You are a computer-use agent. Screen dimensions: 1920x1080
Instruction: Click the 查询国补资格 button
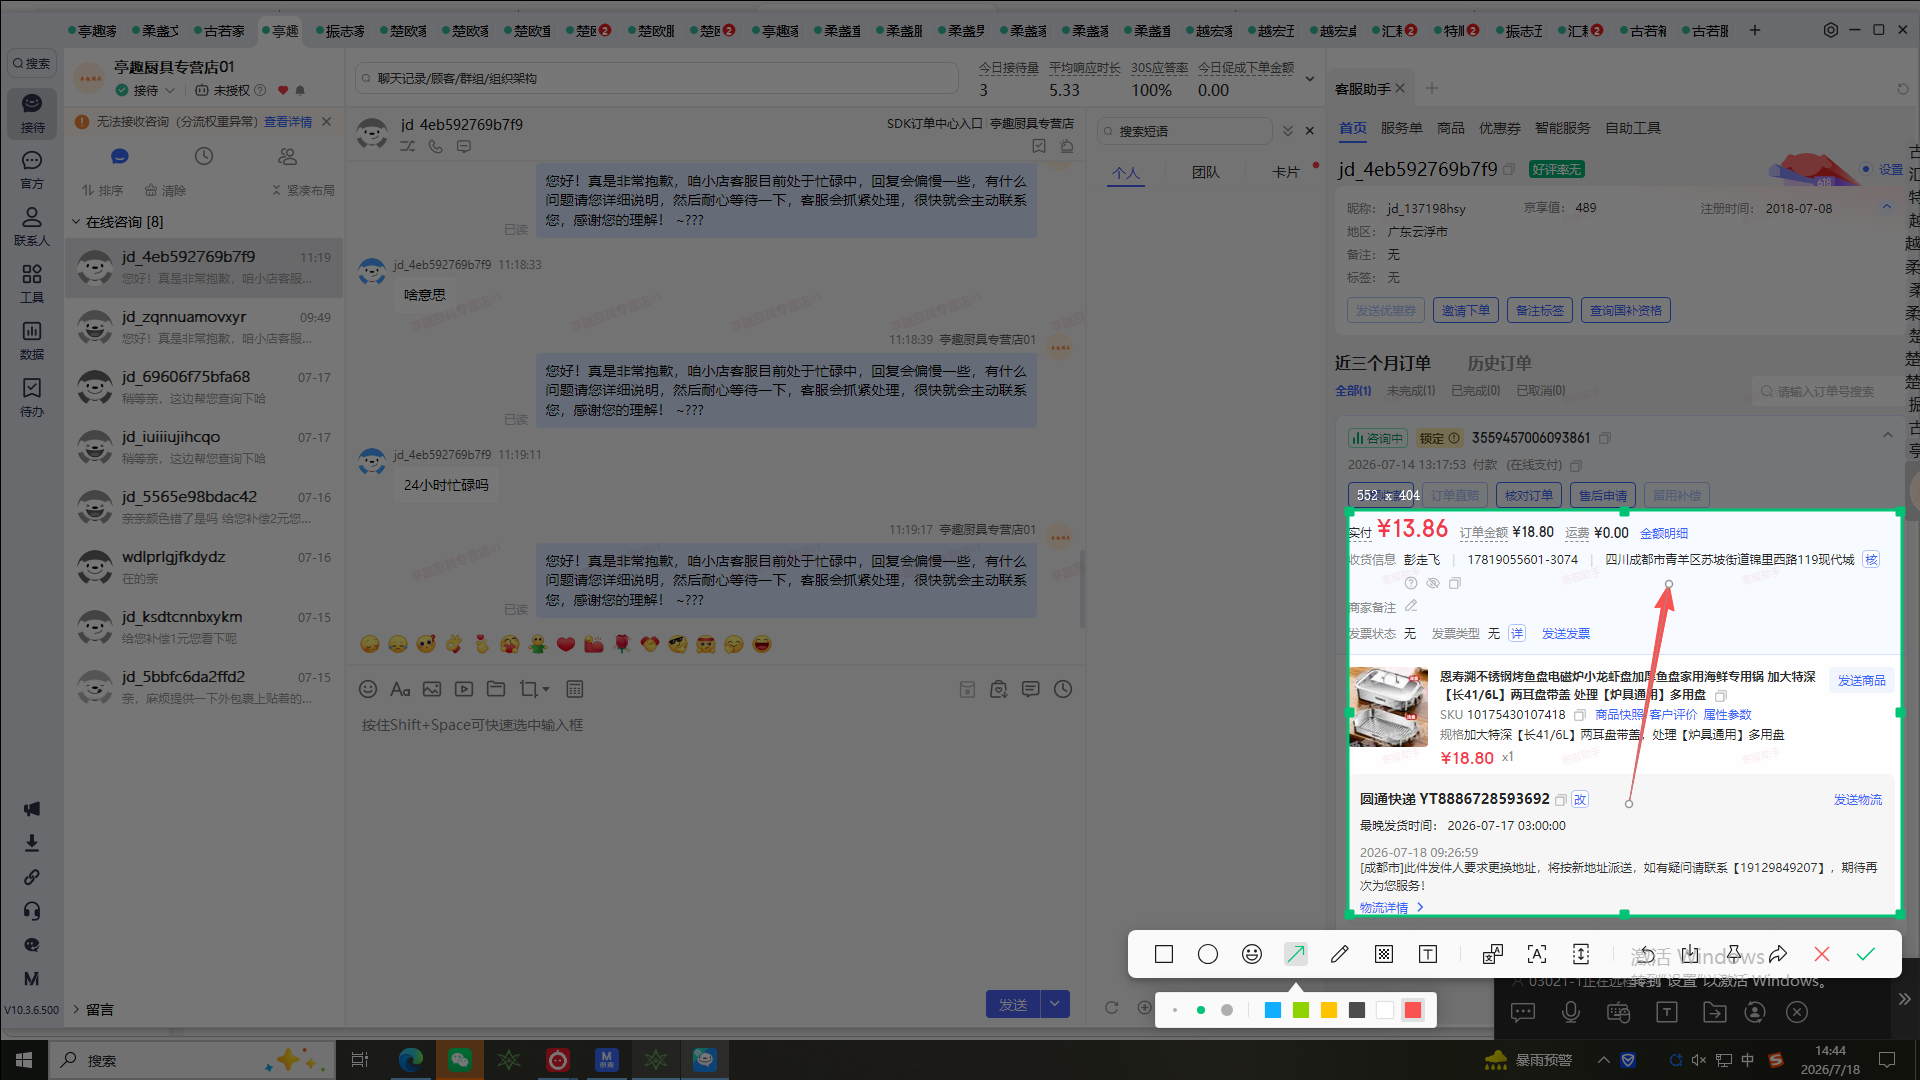[1626, 311]
